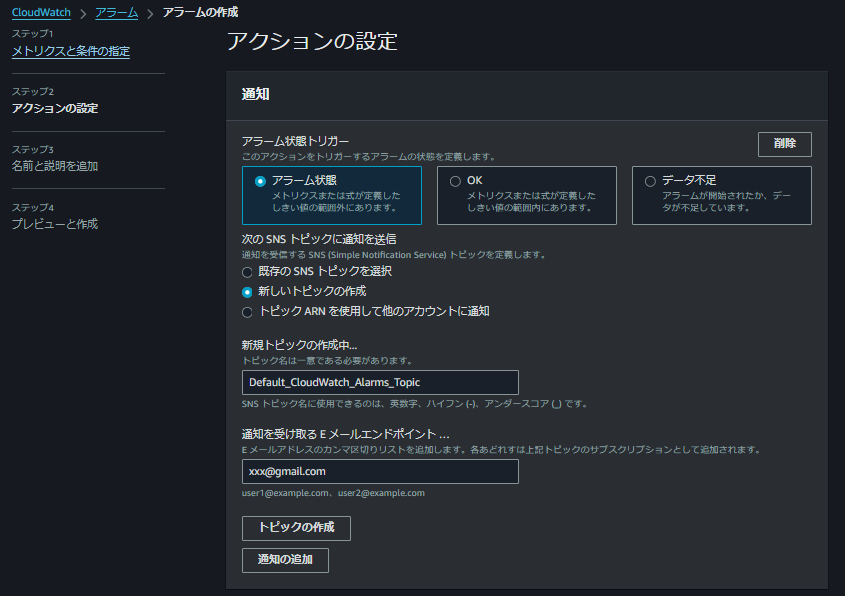The image size is (845, 596).
Task: Click the topic name input field
Action: click(380, 382)
